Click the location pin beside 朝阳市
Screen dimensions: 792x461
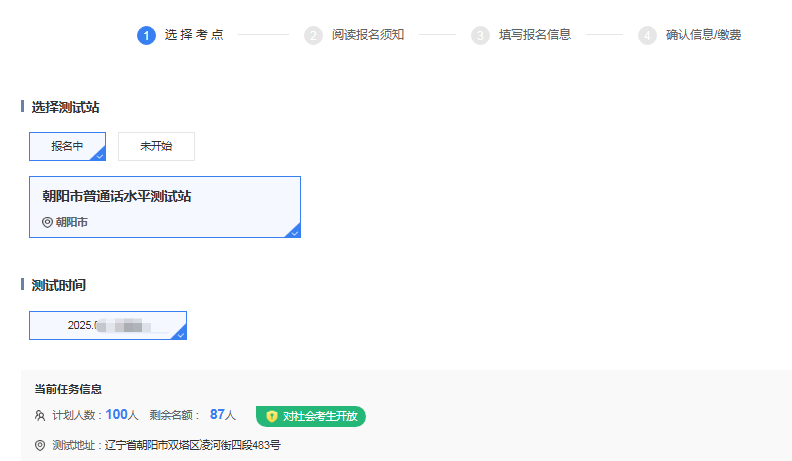pos(47,222)
